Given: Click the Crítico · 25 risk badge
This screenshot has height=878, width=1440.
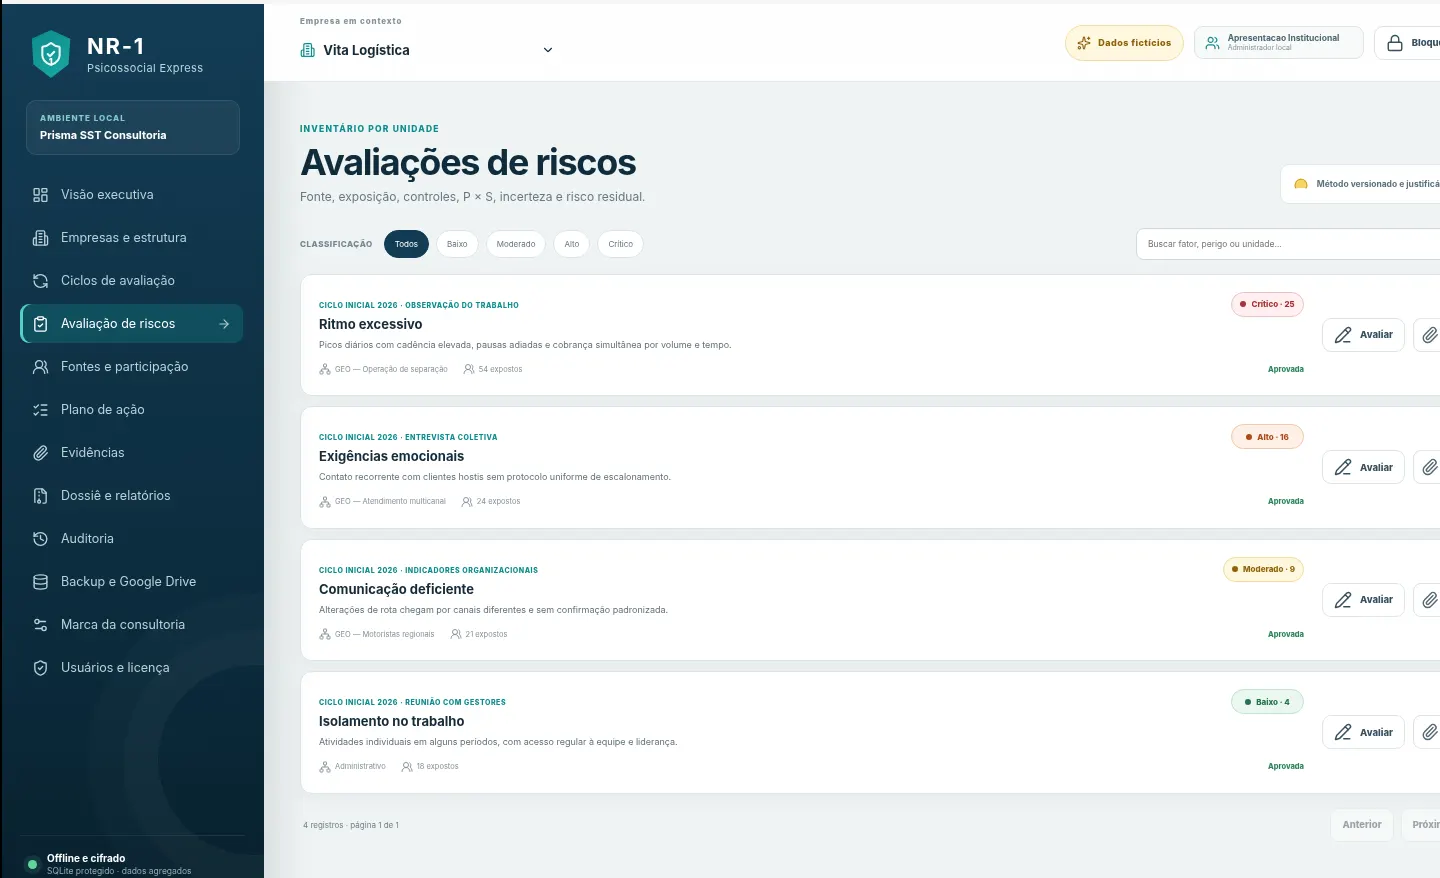Looking at the screenshot, I should pyautogui.click(x=1267, y=304).
